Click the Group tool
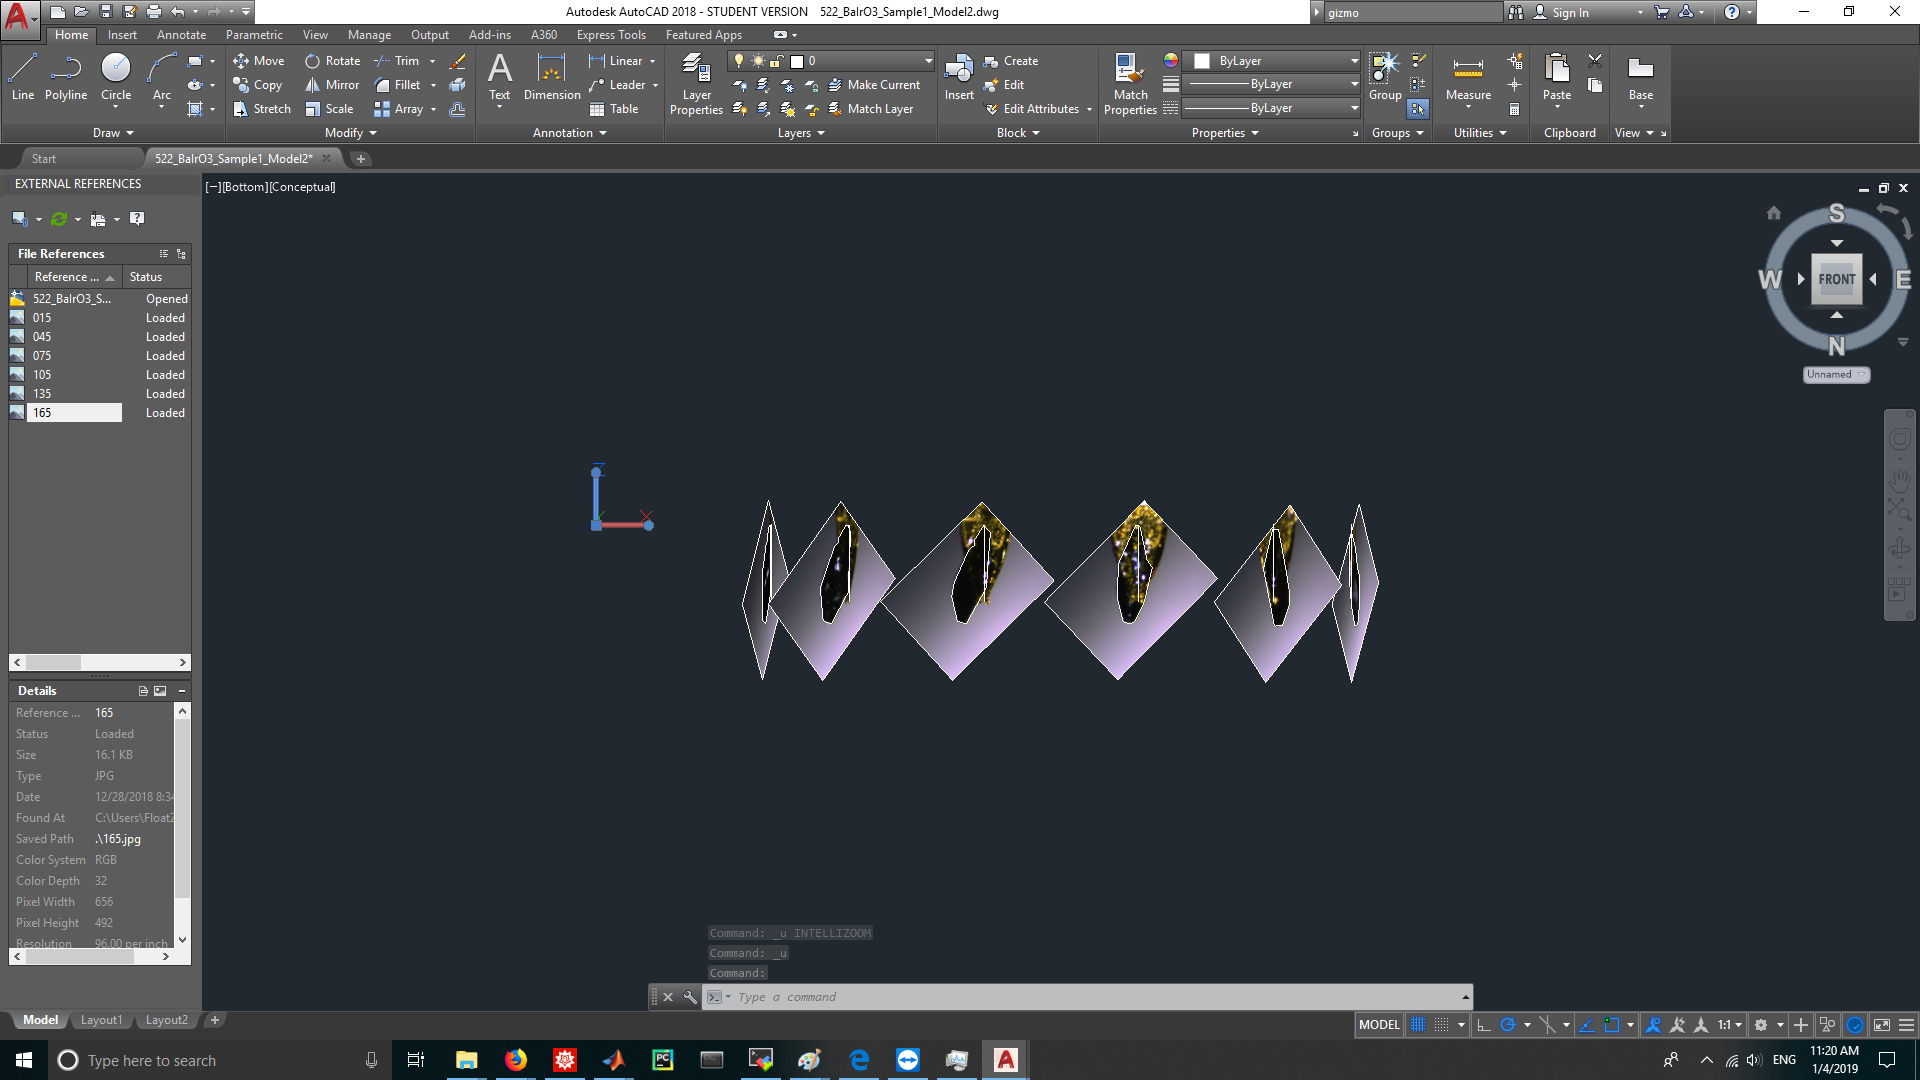This screenshot has width=1920, height=1080. (1385, 78)
